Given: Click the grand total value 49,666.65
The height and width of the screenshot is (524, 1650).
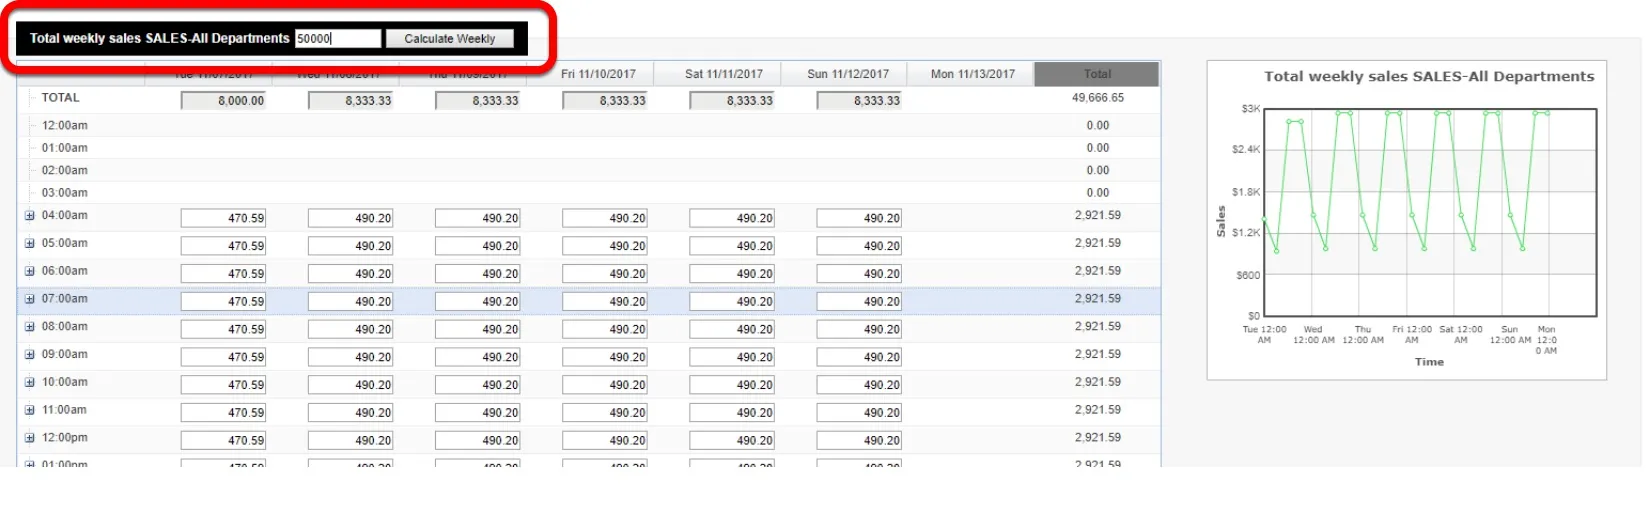Looking at the screenshot, I should coord(1097,98).
